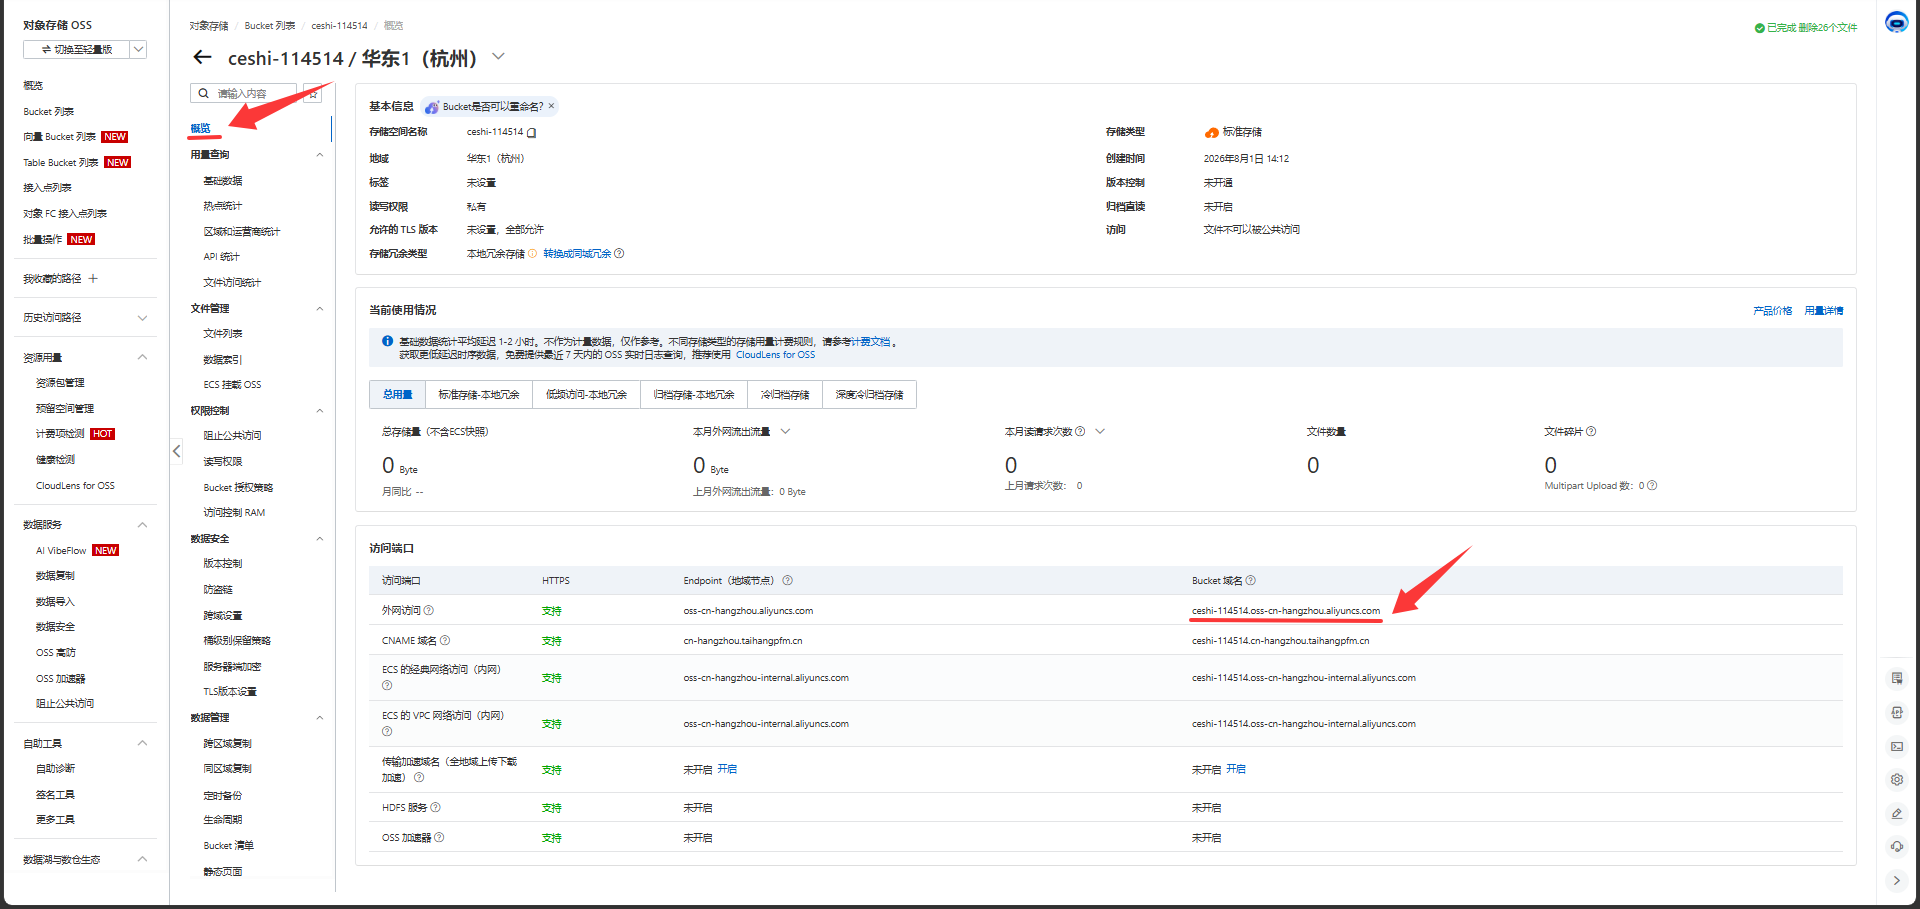
Task: Open the settings gear in the right toolbar
Action: (1896, 780)
